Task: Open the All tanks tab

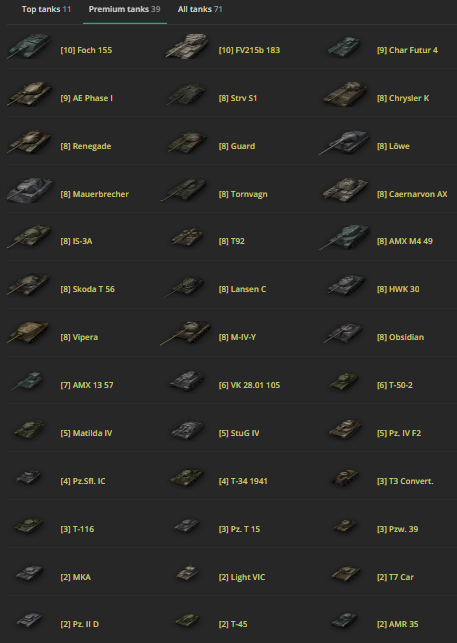Action: pos(200,9)
